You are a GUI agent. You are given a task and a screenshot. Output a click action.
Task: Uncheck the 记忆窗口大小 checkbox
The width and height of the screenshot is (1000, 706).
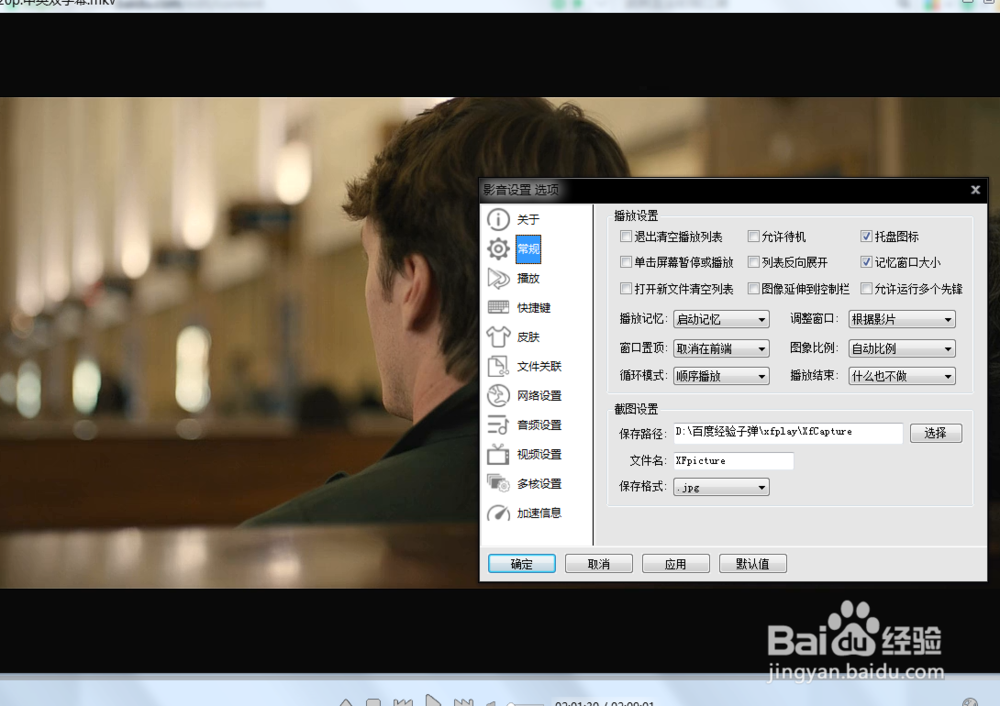click(x=866, y=262)
